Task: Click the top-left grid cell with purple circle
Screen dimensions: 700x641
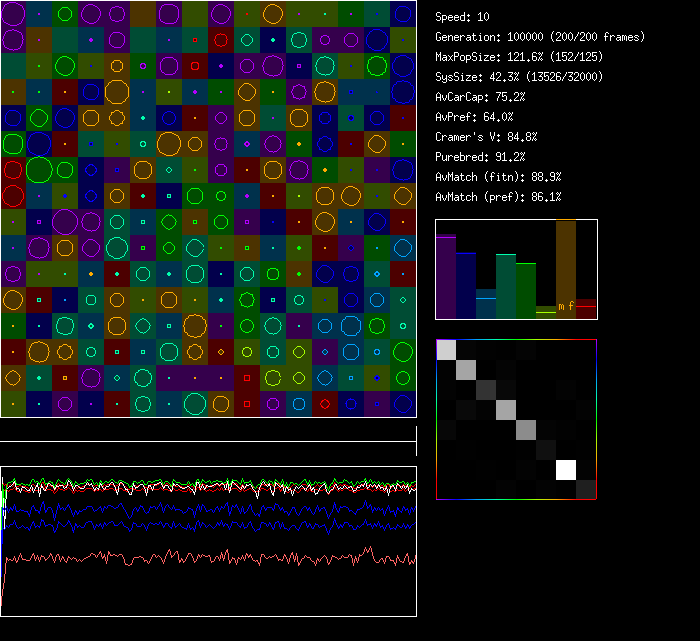Action: click(x=13, y=14)
